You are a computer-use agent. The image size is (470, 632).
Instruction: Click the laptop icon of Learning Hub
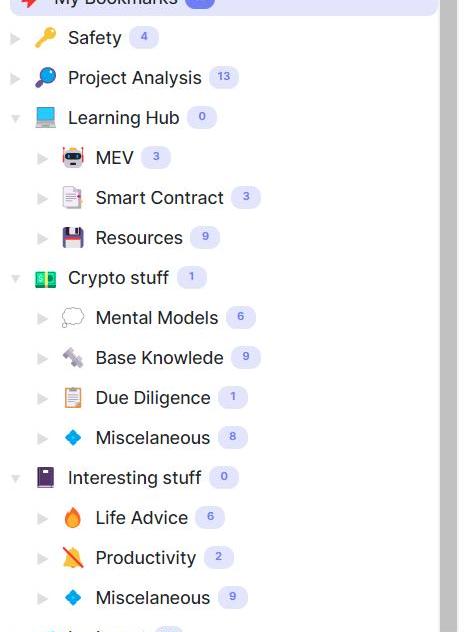(45, 117)
